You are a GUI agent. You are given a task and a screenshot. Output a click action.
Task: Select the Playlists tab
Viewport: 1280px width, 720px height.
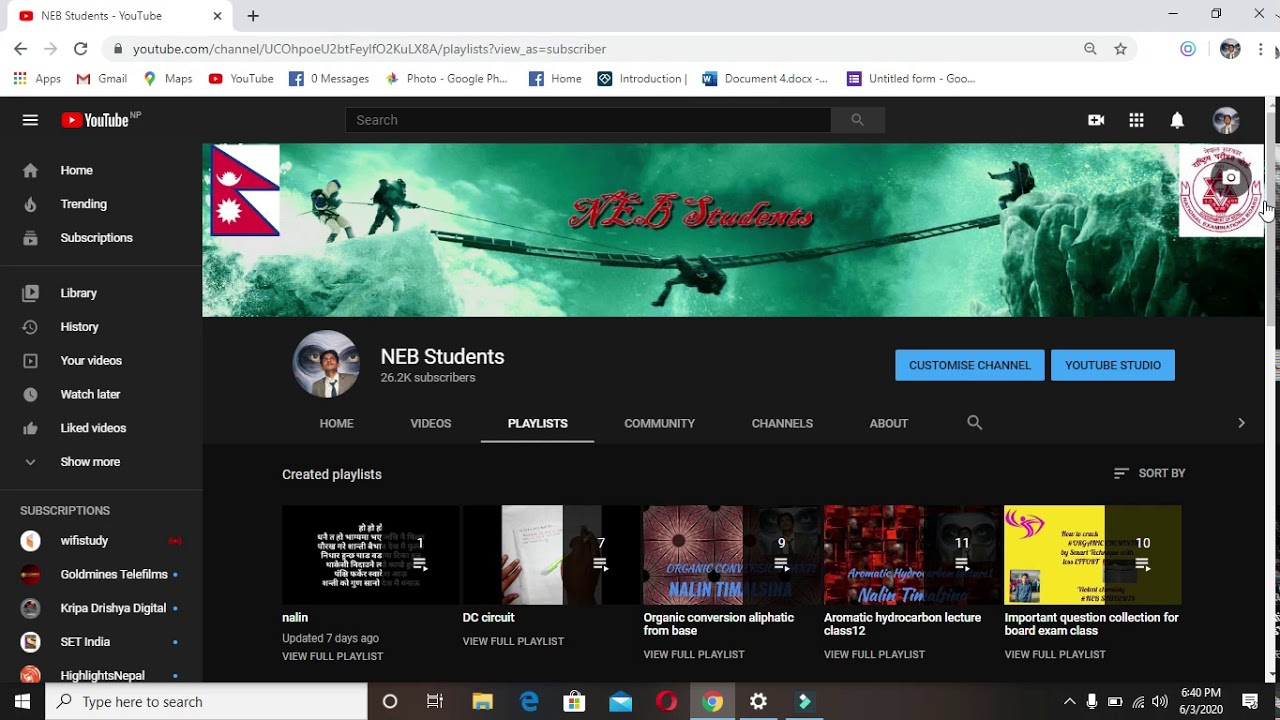(x=537, y=423)
